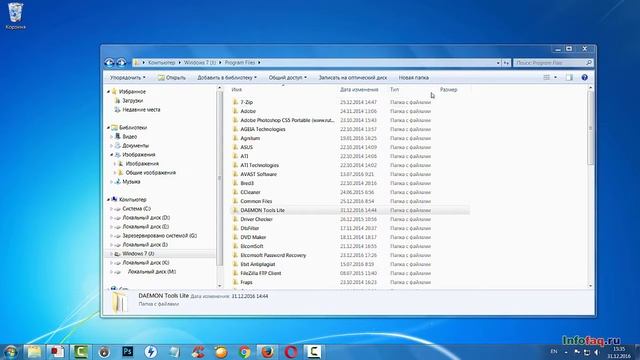Expand the Документы library node
The image size is (640, 360).
111,146
